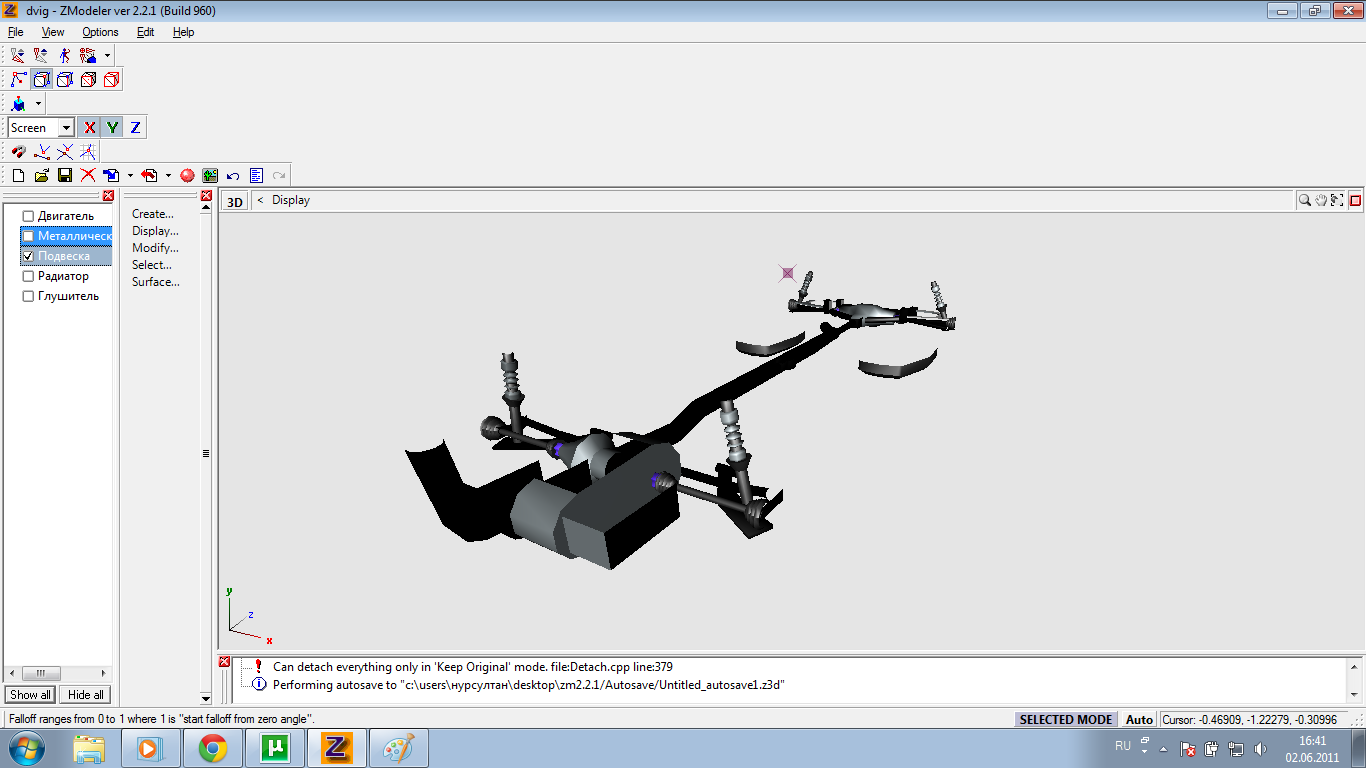Open the textures browser cactus icon
The width and height of the screenshot is (1366, 768).
(210, 175)
